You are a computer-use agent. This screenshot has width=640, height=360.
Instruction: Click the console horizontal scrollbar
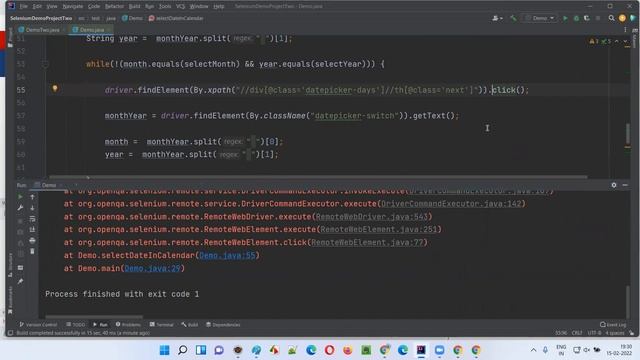coord(94,317)
